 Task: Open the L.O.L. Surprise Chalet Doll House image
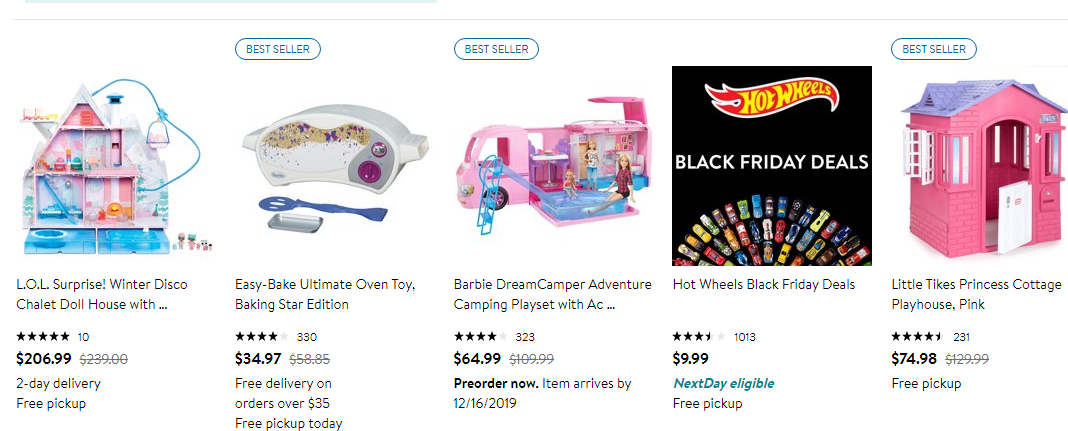pyautogui.click(x=115, y=166)
